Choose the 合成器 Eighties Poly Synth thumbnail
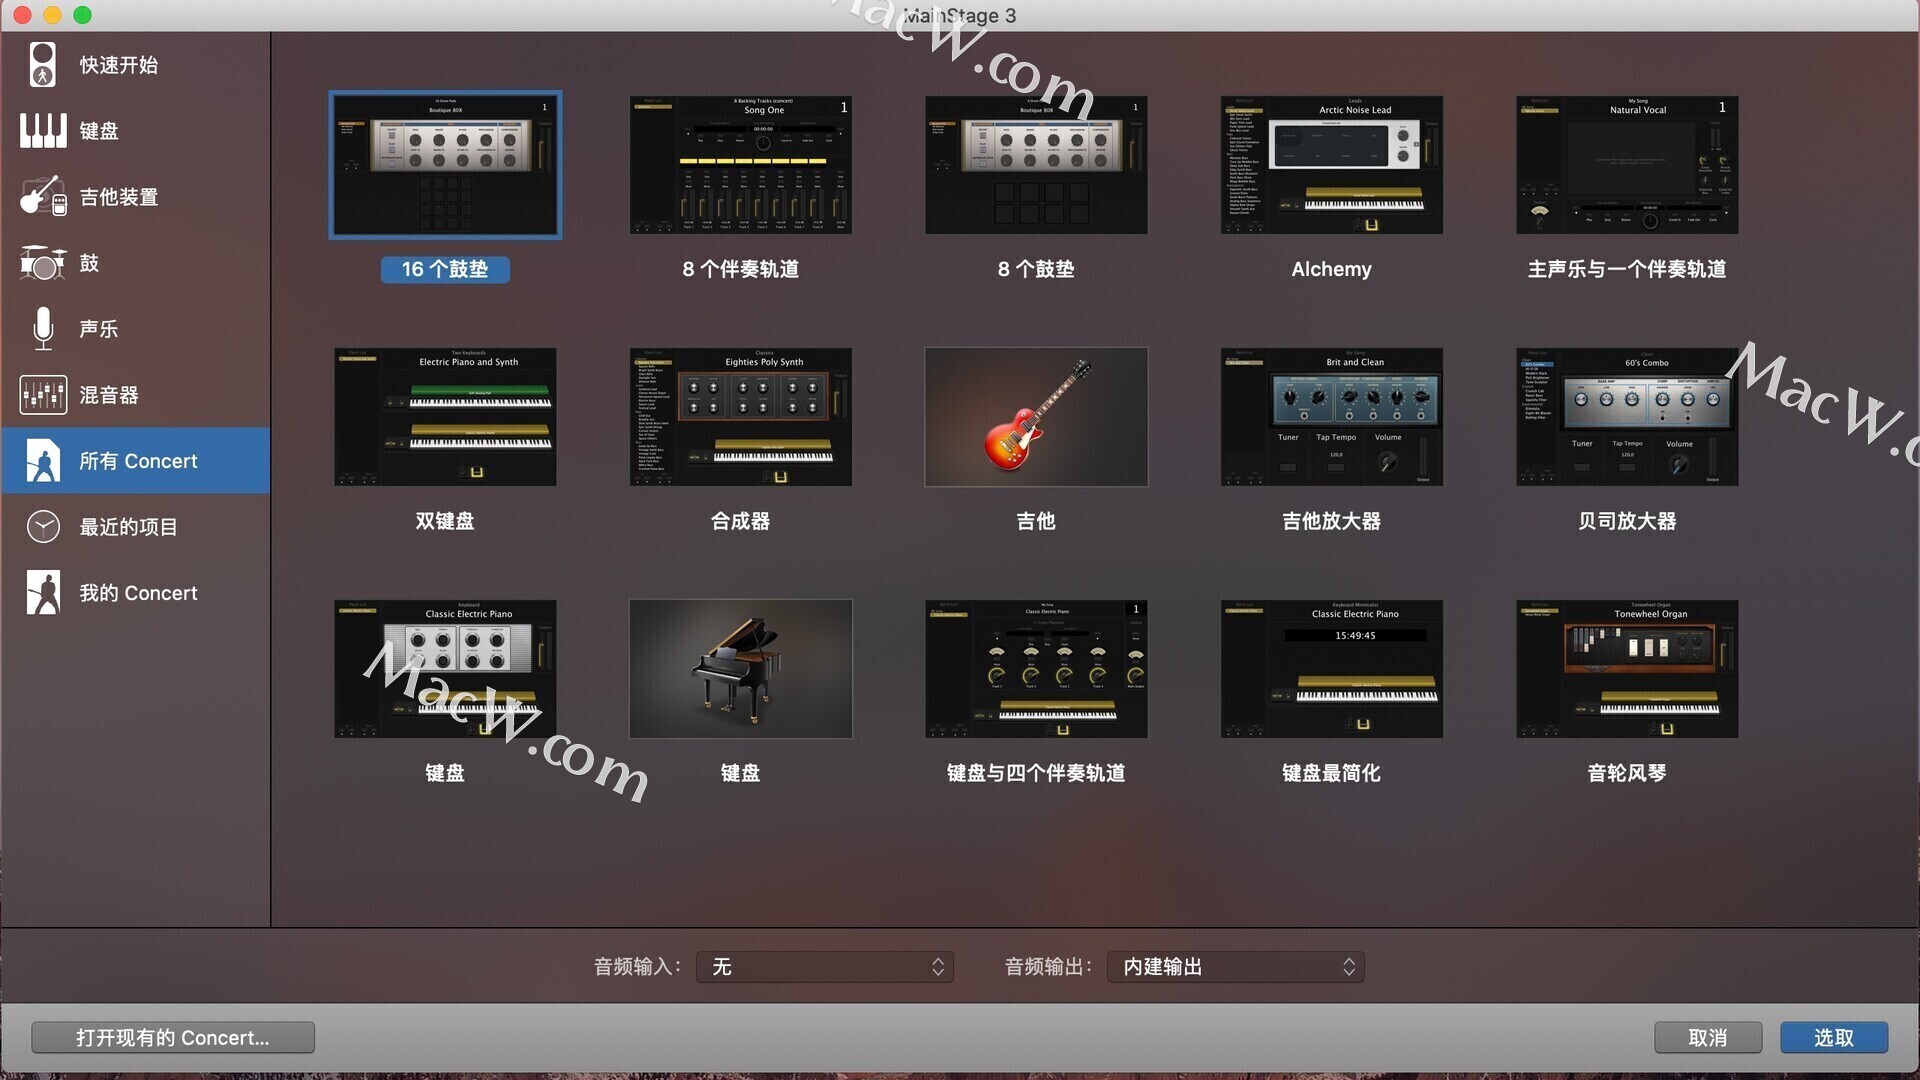The width and height of the screenshot is (1920, 1080). 740,417
